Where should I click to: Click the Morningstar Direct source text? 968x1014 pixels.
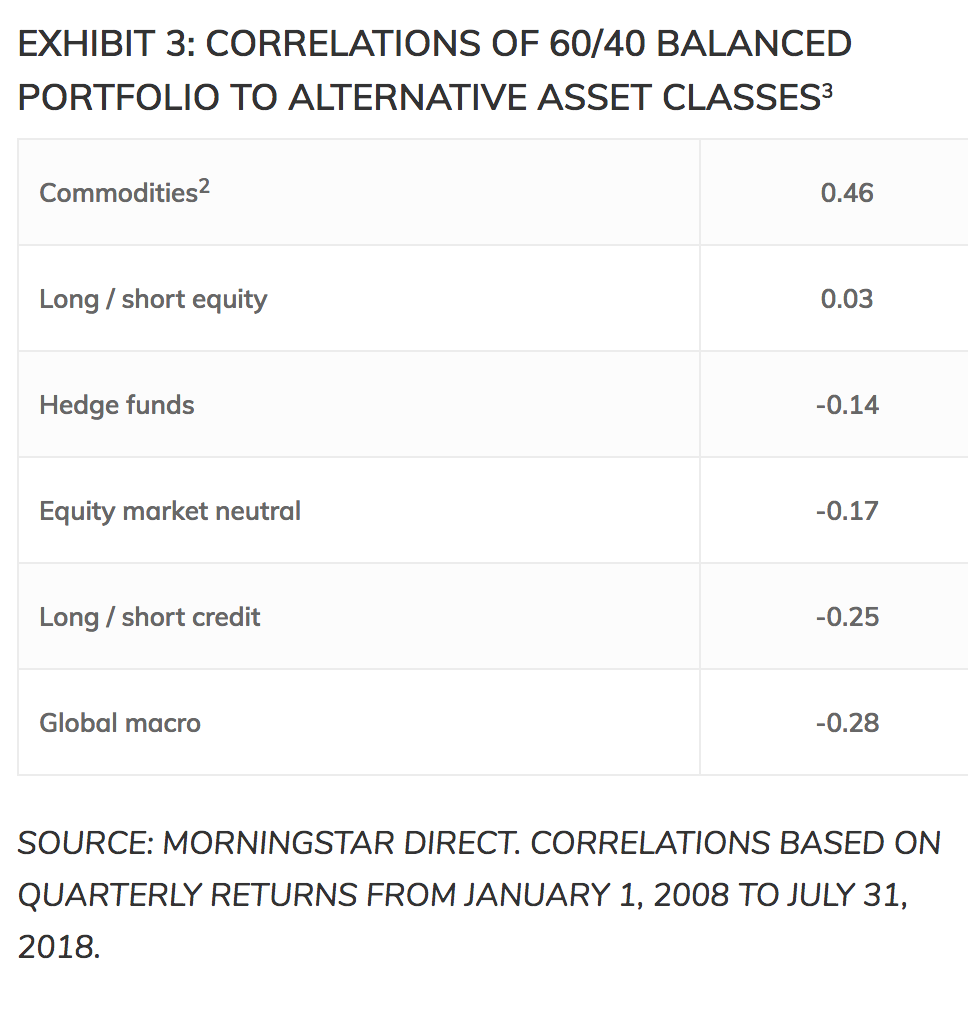[340, 843]
